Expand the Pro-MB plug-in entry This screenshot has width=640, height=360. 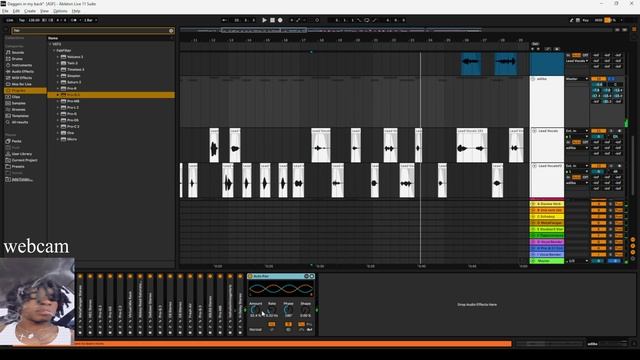pos(58,101)
